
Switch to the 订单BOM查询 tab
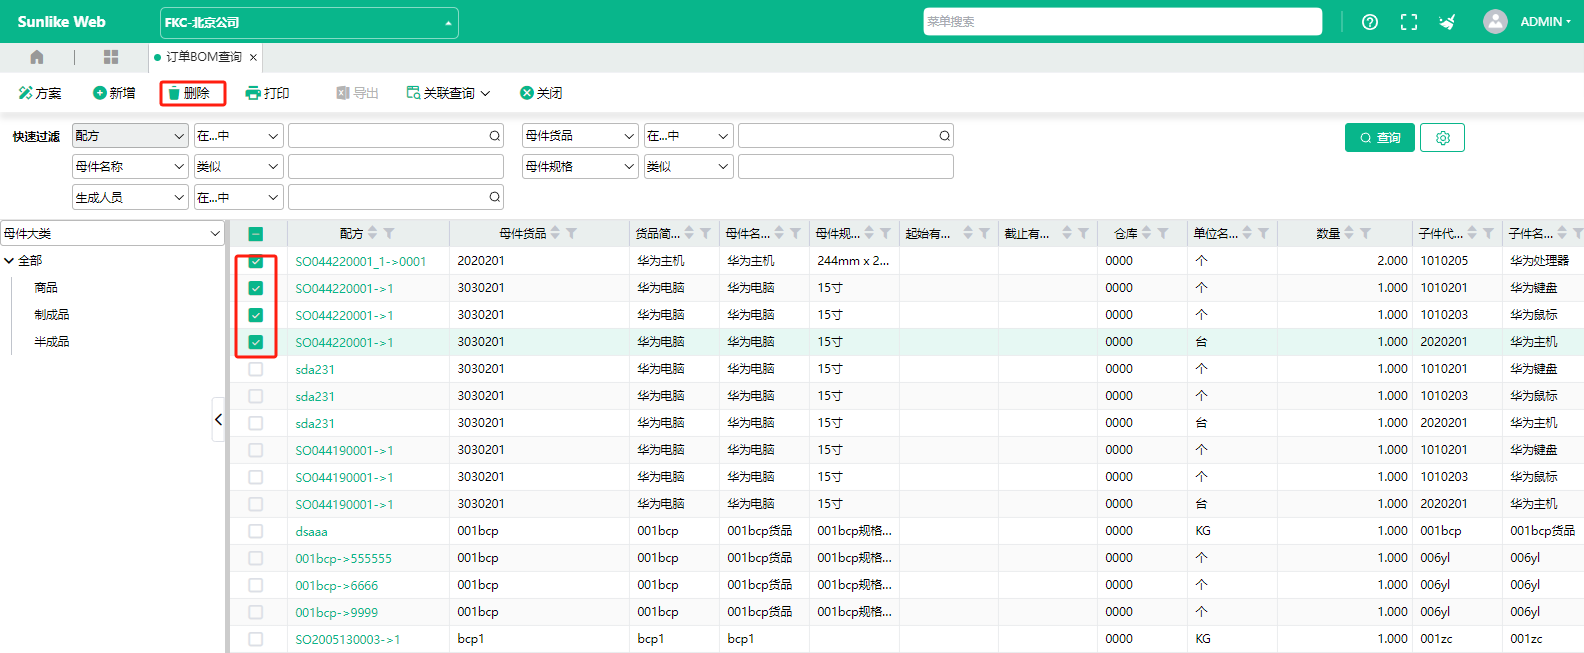pos(204,57)
